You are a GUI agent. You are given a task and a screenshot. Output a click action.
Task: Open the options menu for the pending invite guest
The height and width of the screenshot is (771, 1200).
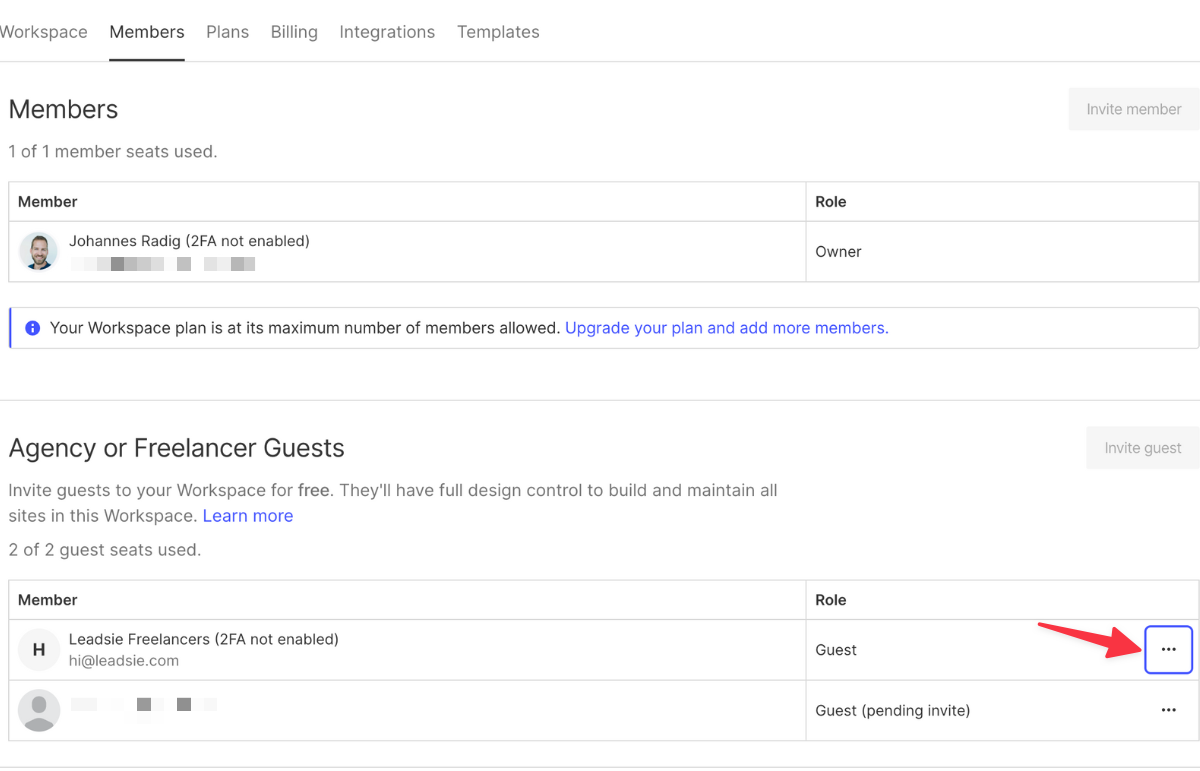(1168, 710)
